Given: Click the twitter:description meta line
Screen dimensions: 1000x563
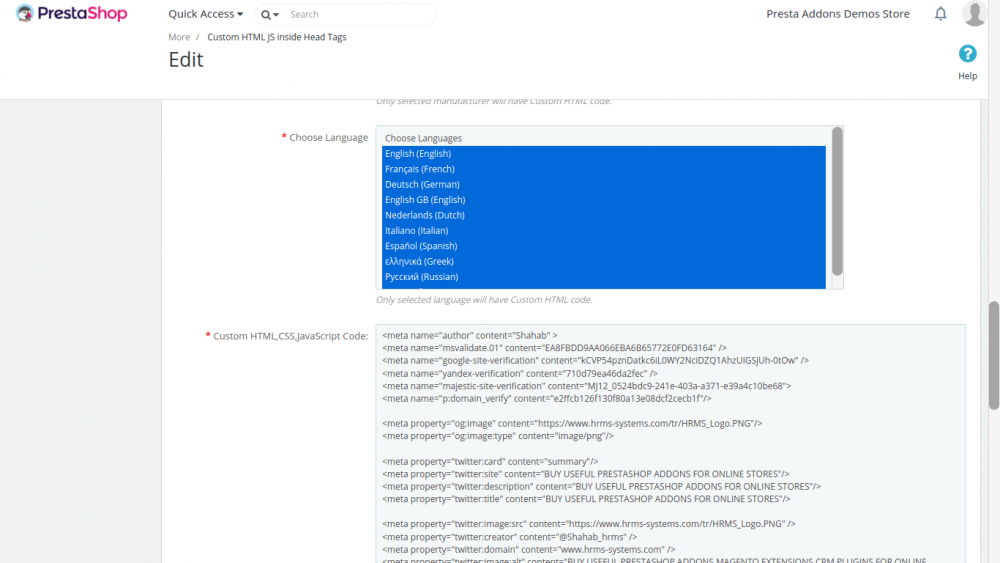Looking at the screenshot, I should 601,486.
